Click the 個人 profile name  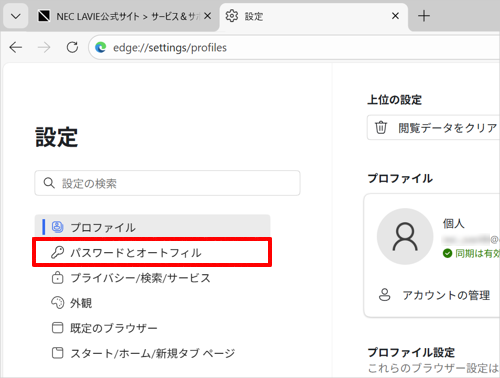(x=453, y=223)
